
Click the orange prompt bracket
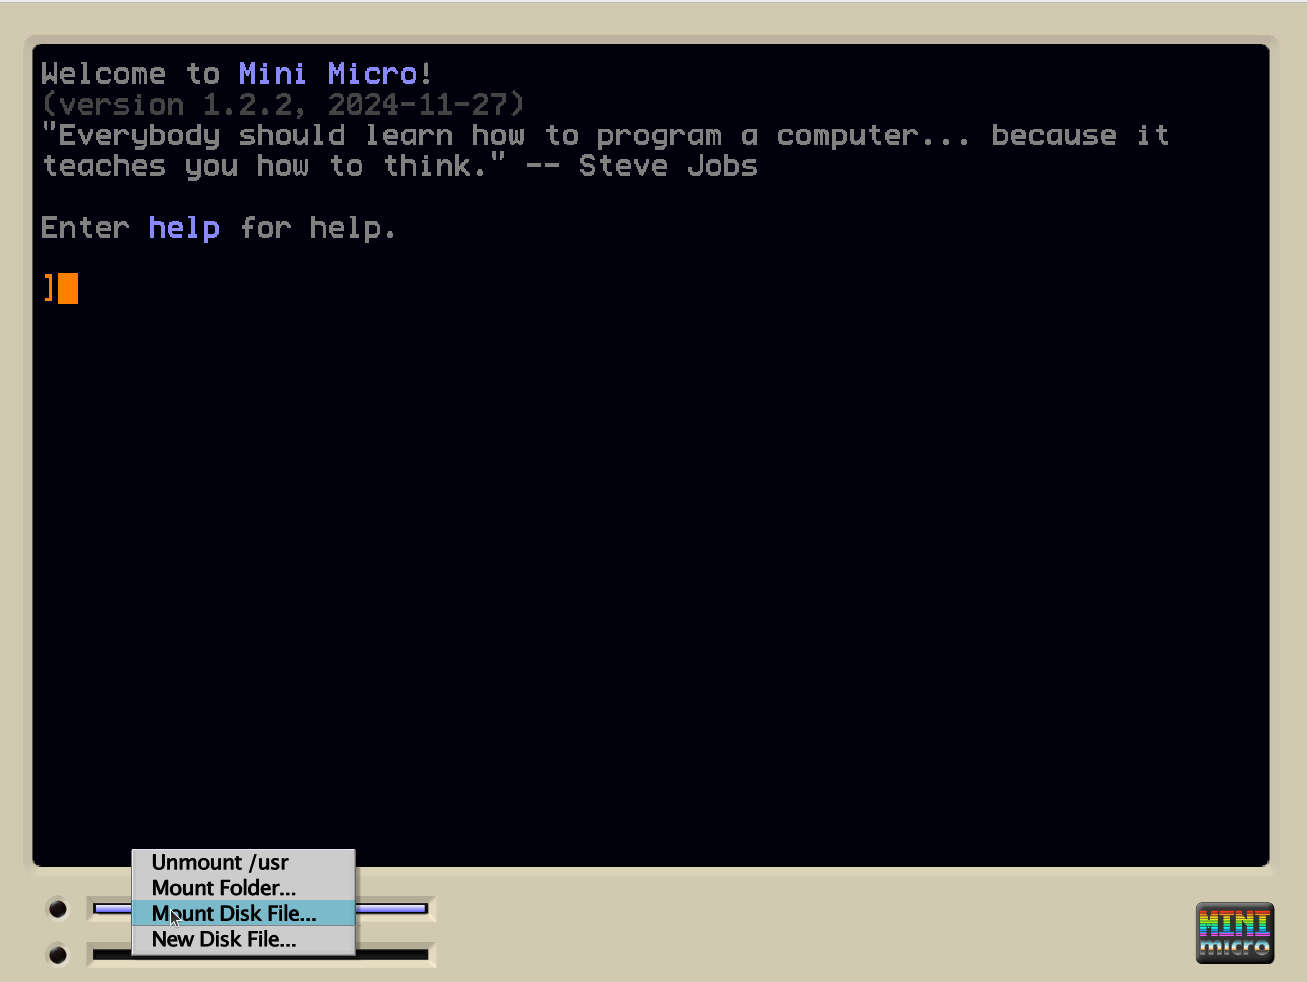(48, 288)
